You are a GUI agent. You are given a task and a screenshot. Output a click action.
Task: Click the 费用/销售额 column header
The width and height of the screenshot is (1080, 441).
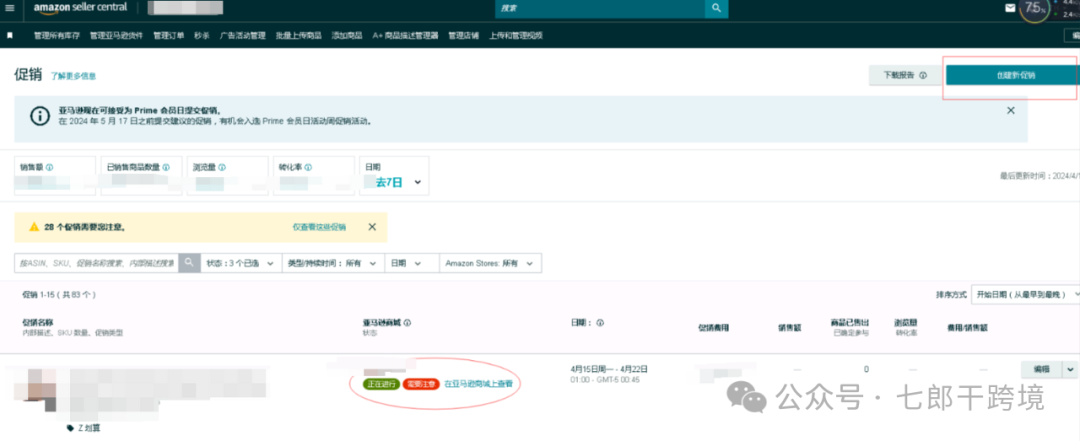coord(967,328)
